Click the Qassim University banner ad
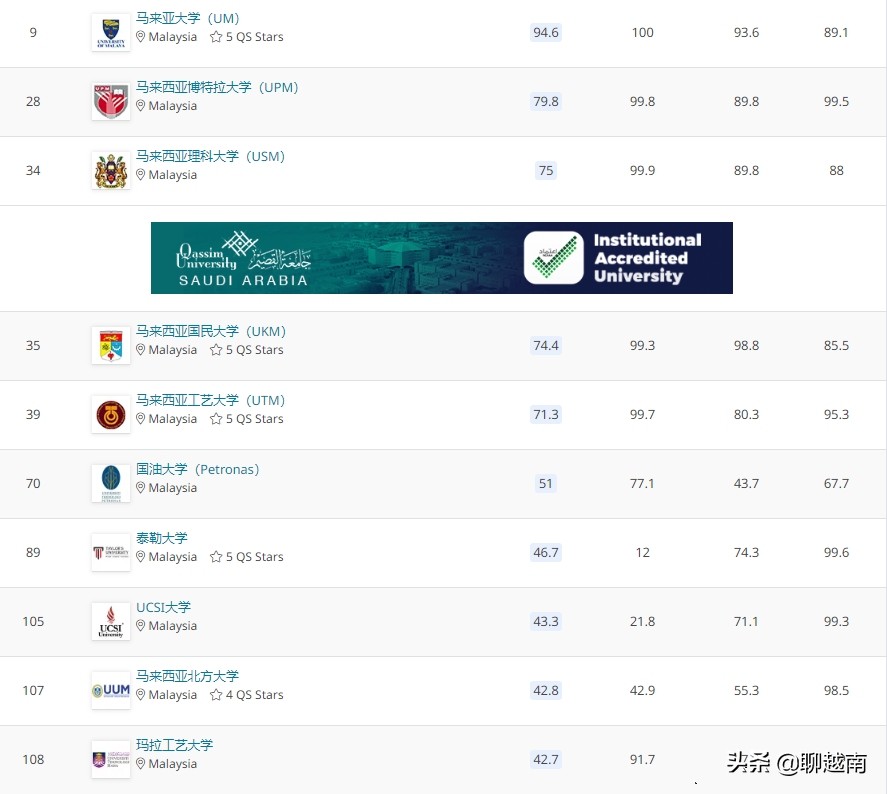887x794 pixels. click(x=441, y=258)
